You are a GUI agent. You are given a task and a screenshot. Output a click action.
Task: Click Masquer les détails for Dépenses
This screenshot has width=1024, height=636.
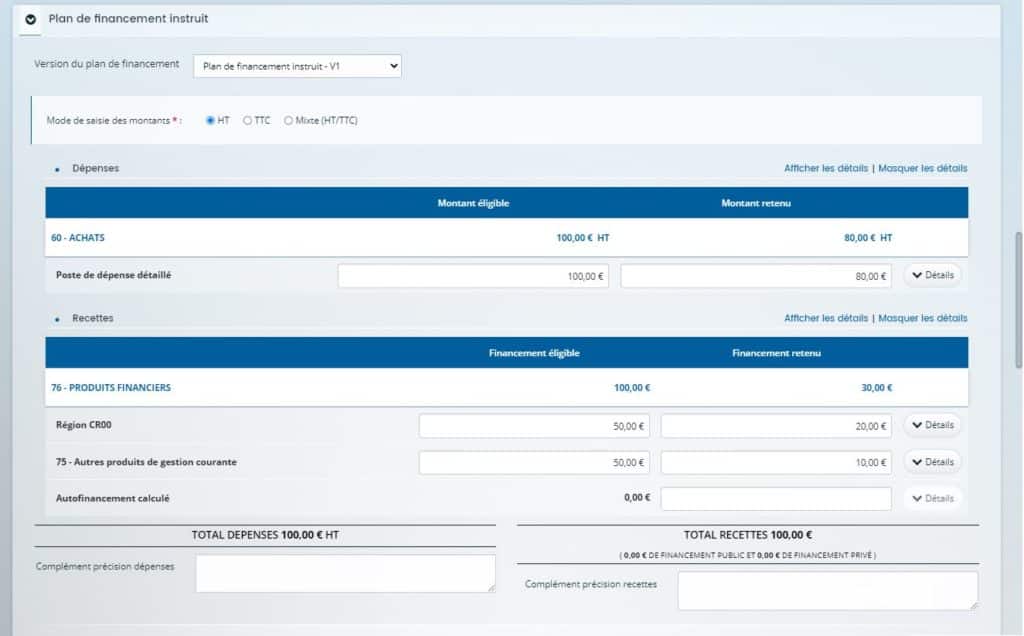coord(923,168)
